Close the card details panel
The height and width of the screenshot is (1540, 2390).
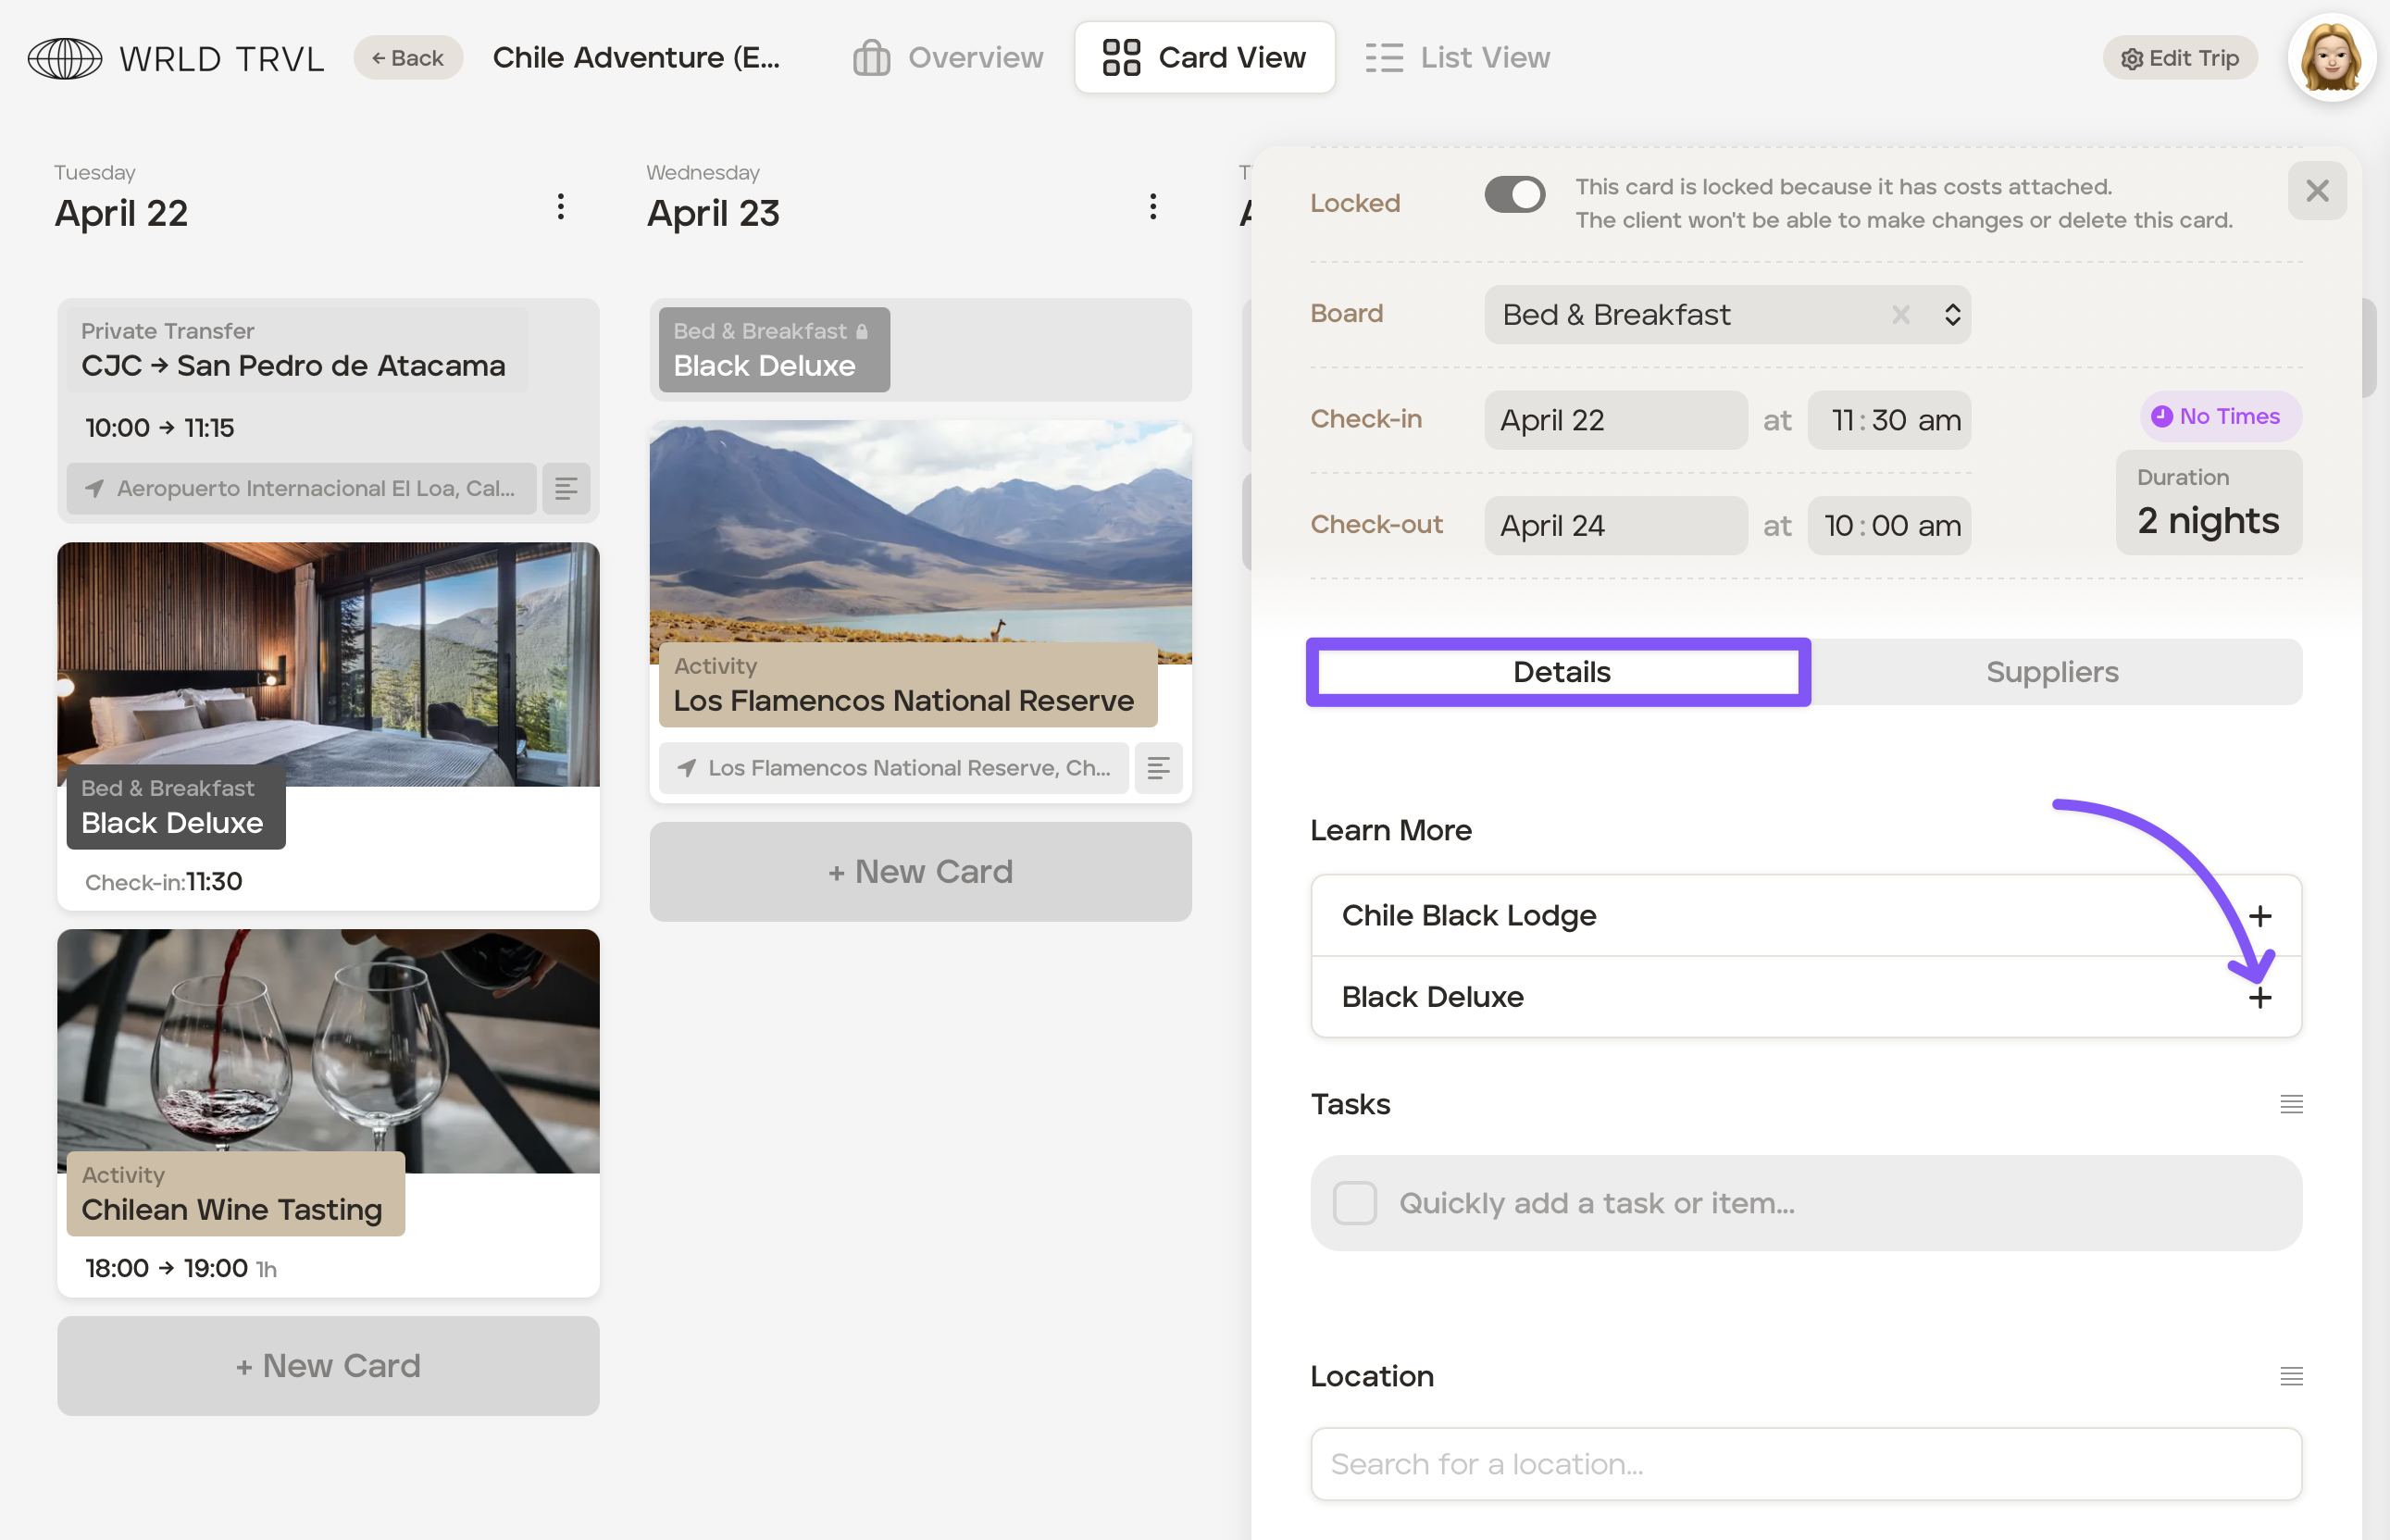pos(2317,190)
